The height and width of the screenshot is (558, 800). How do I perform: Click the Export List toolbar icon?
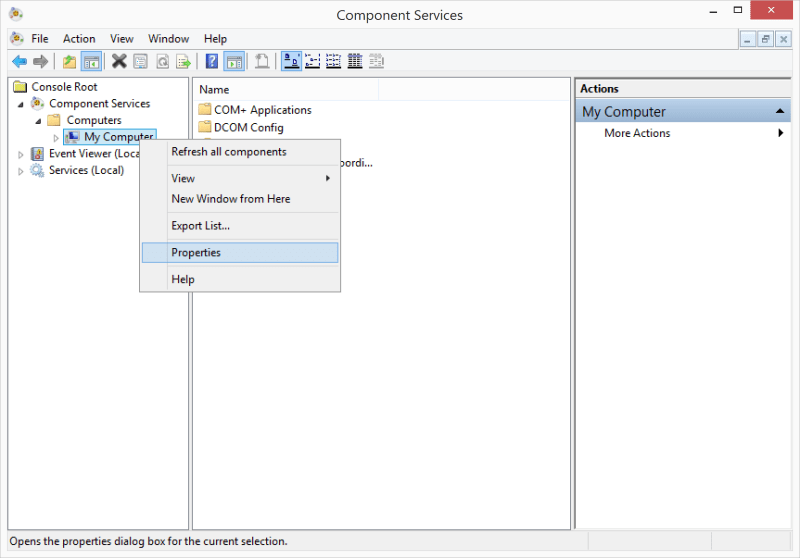[x=184, y=62]
